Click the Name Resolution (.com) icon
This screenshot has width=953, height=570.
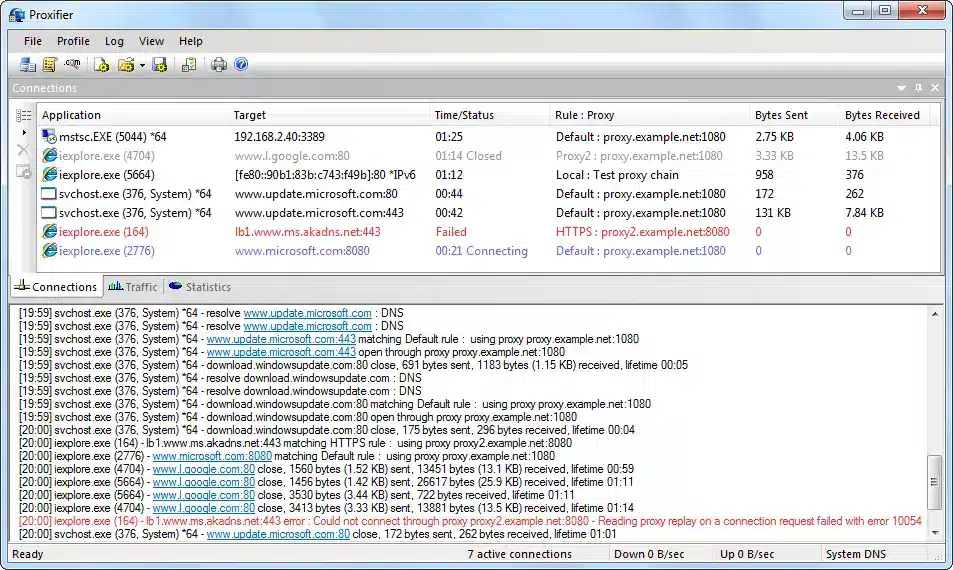coord(72,65)
